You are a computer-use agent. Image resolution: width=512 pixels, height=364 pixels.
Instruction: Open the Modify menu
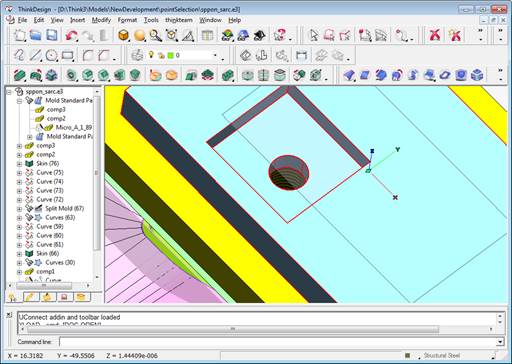(x=101, y=20)
